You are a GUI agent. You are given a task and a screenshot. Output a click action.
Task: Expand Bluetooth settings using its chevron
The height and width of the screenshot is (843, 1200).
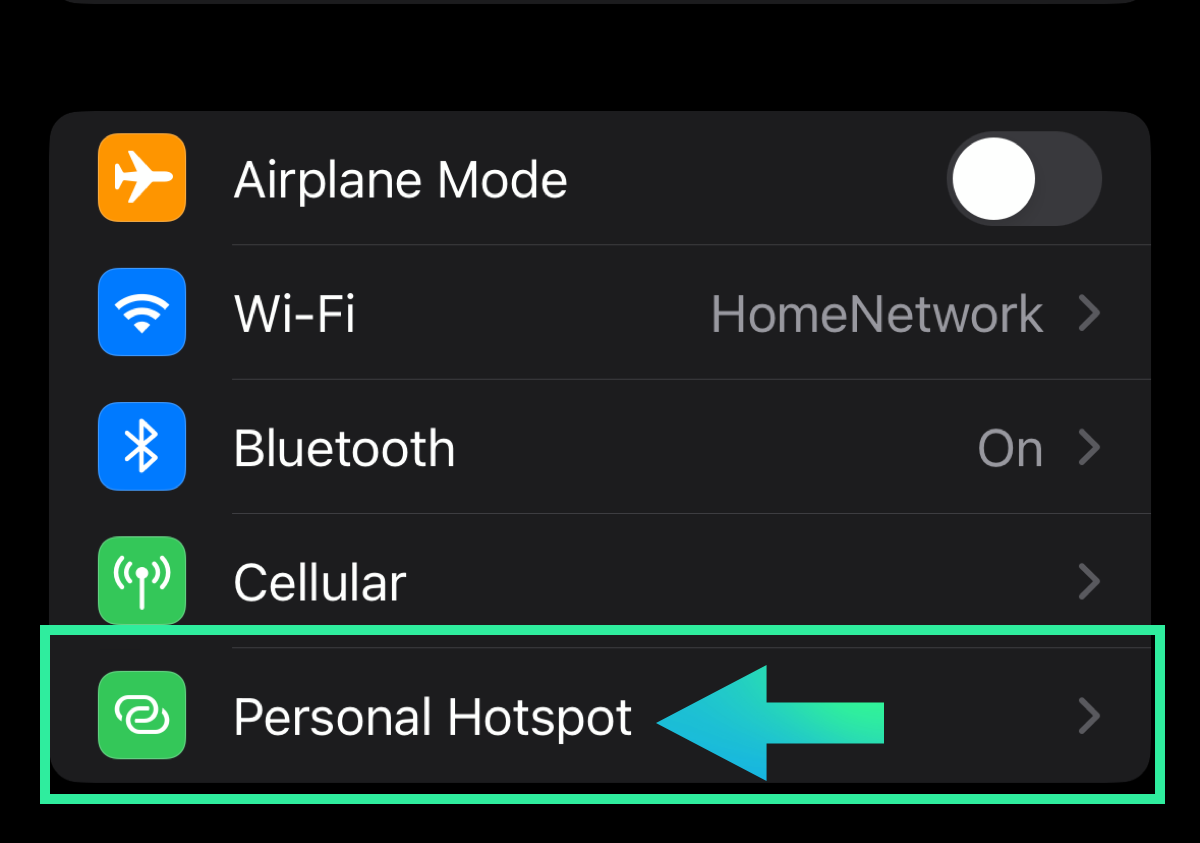pyautogui.click(x=1090, y=448)
